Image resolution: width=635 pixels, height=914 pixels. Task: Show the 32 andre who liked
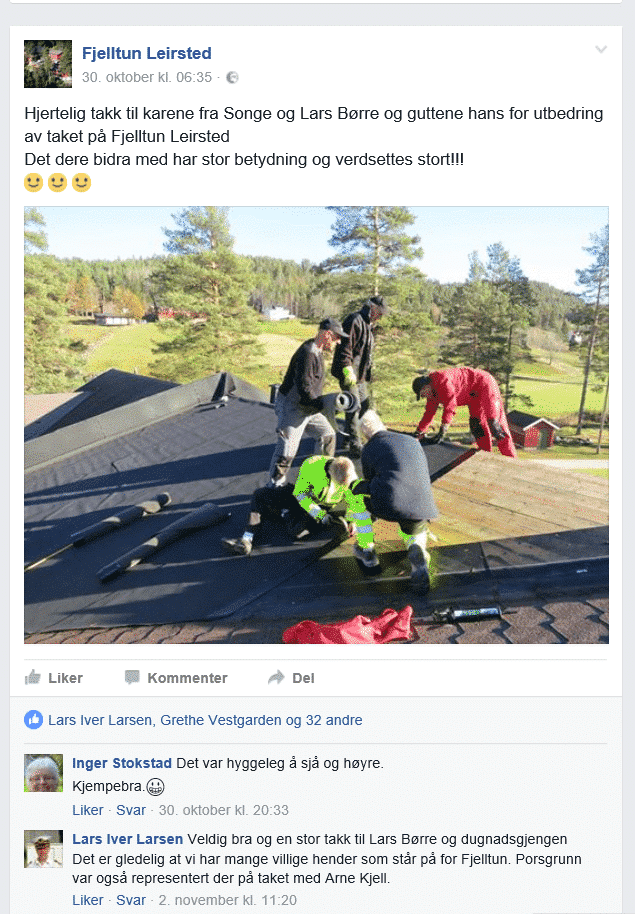pyautogui.click(x=334, y=720)
